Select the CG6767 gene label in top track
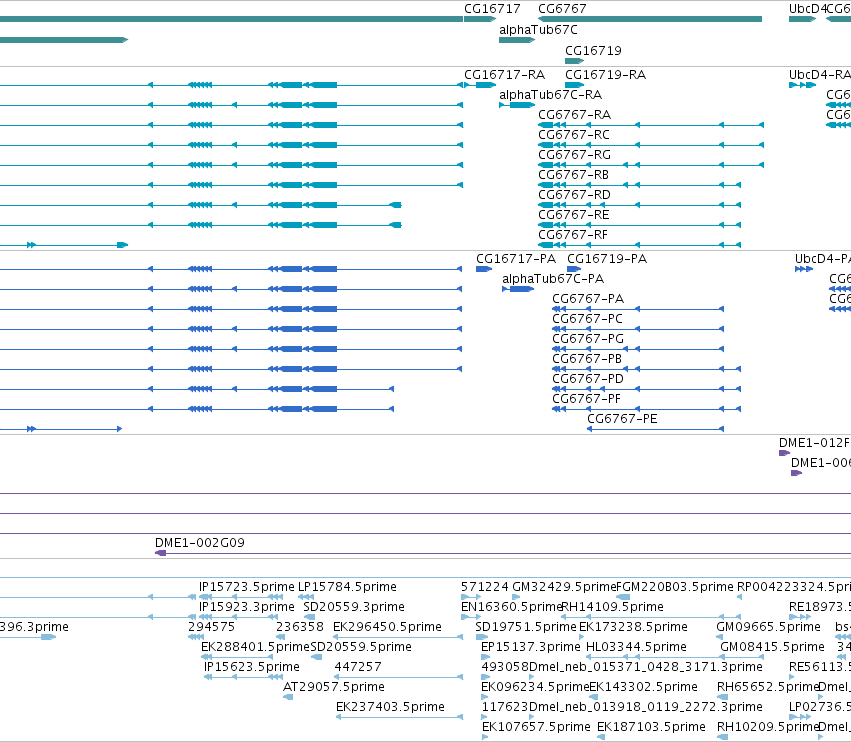The width and height of the screenshot is (851, 742). (x=562, y=9)
